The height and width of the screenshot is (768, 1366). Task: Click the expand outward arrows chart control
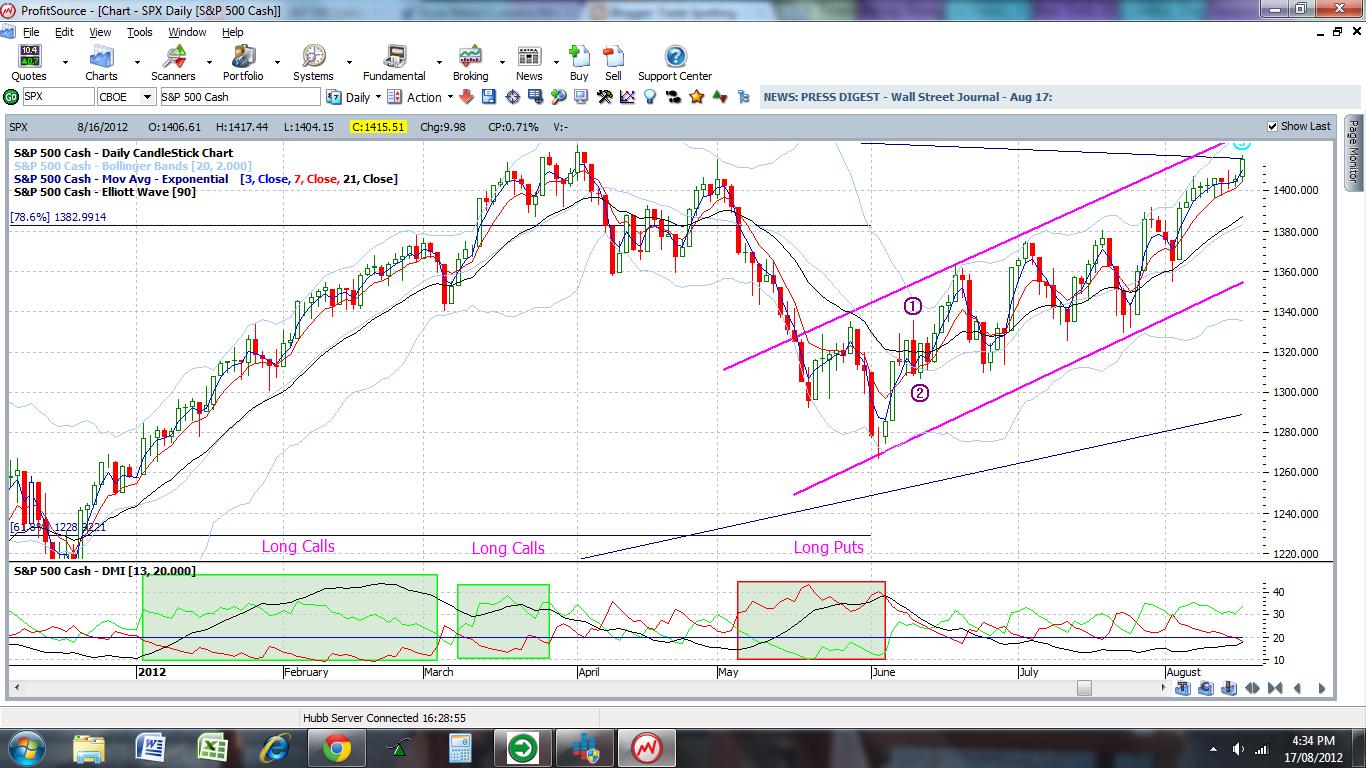(1252, 688)
